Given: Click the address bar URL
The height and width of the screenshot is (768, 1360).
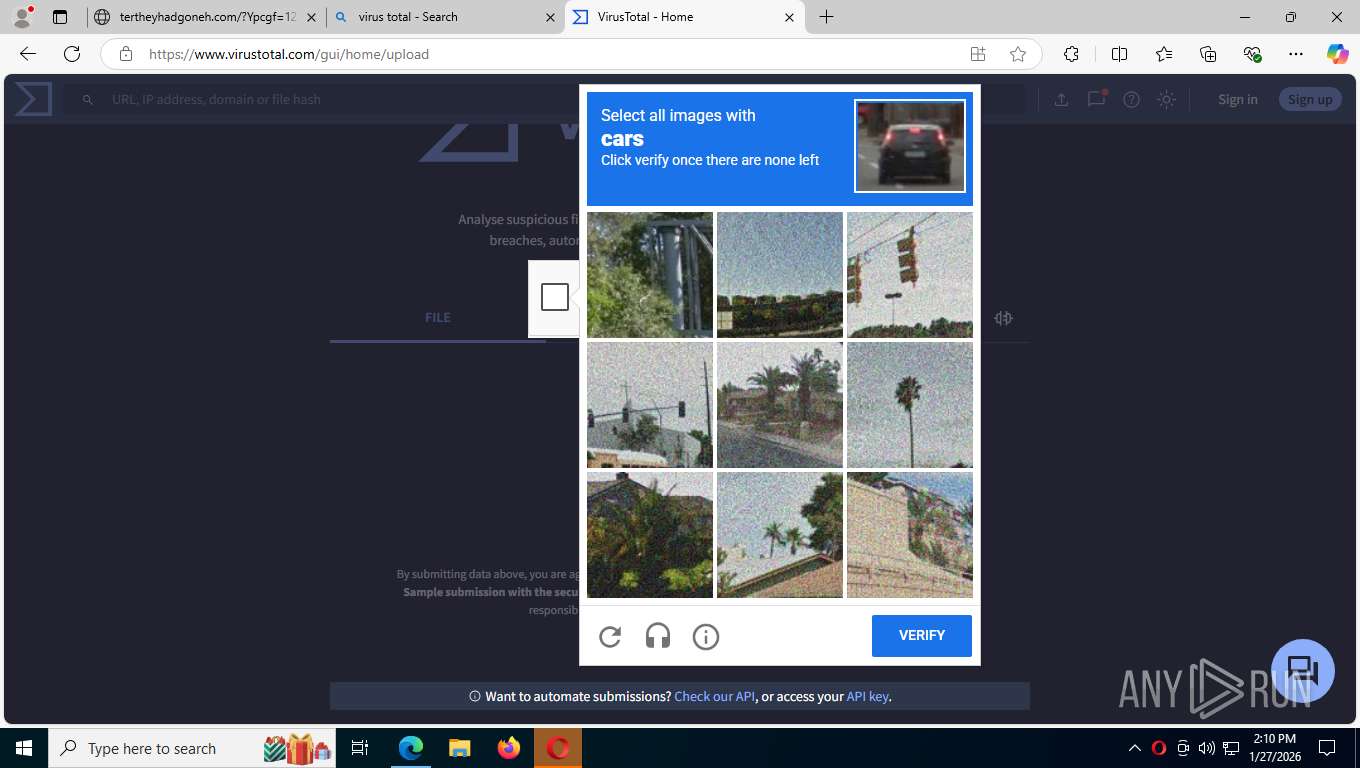Looking at the screenshot, I should click(x=289, y=54).
